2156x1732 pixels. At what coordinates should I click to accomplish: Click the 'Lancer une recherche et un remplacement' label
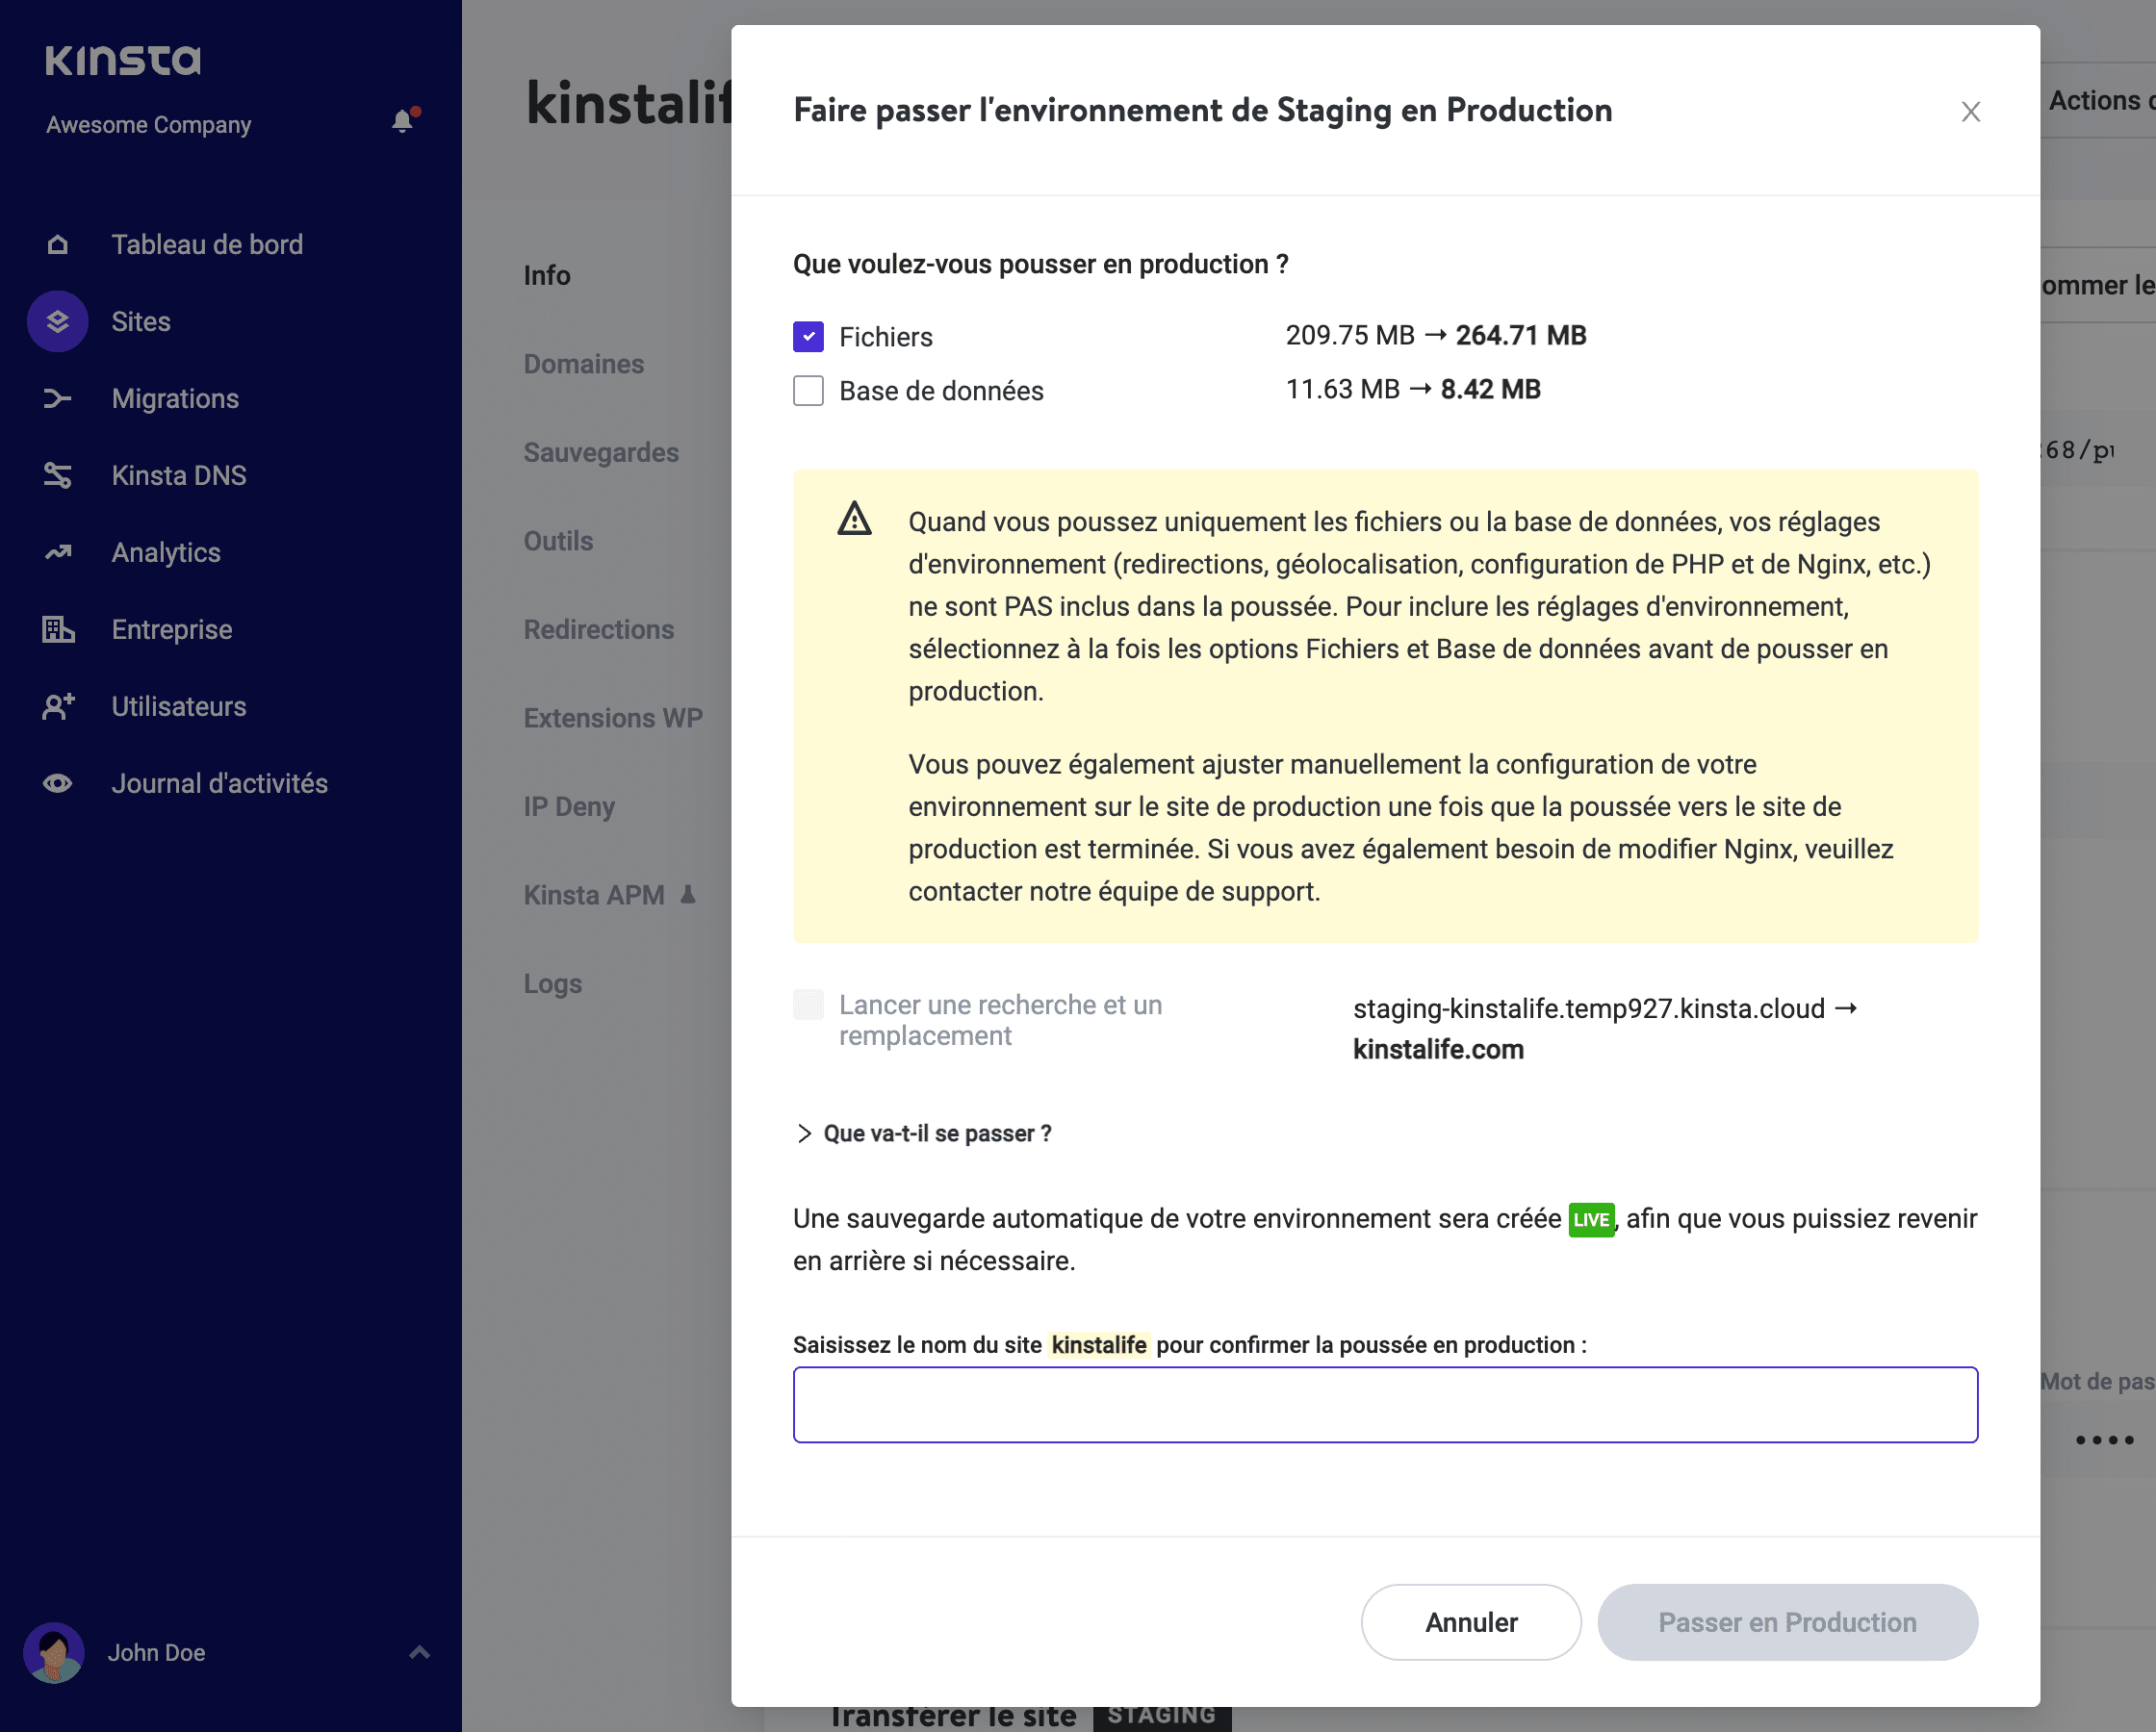[x=1000, y=1020]
